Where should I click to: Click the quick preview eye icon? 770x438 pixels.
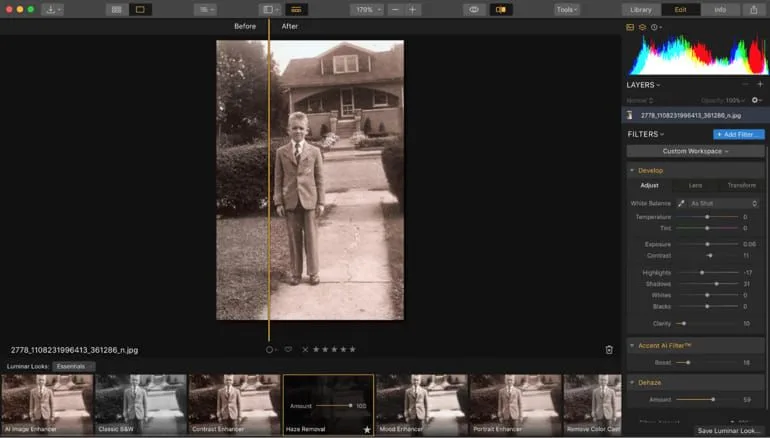(474, 9)
